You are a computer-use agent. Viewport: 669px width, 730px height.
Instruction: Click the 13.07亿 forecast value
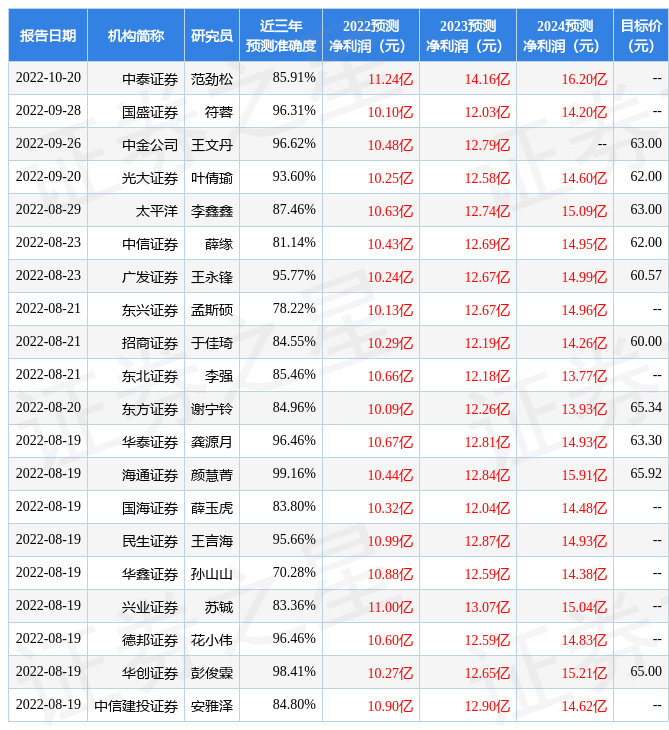(487, 608)
